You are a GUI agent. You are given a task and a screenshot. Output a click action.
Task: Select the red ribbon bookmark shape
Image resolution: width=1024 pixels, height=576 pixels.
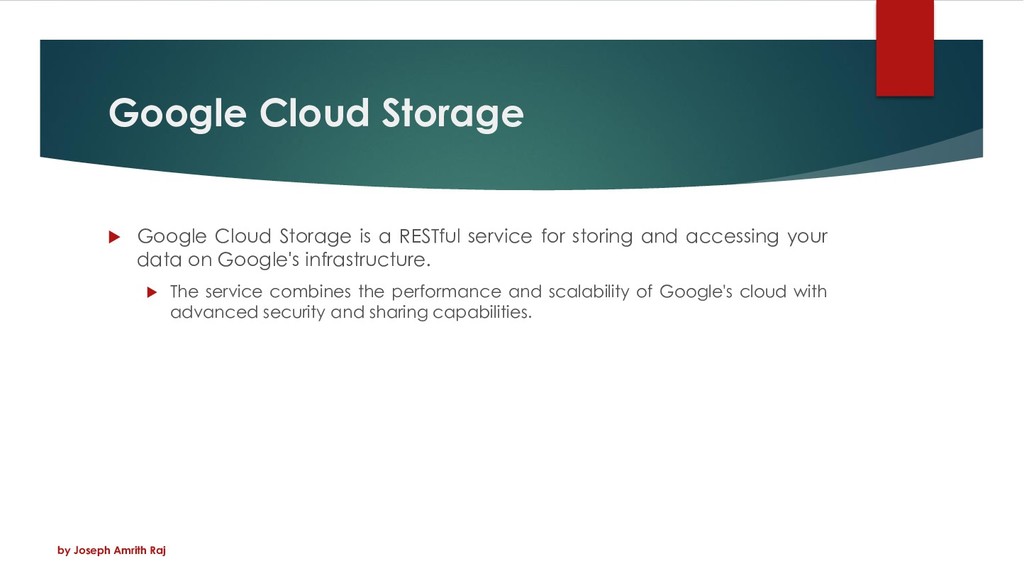(x=904, y=48)
